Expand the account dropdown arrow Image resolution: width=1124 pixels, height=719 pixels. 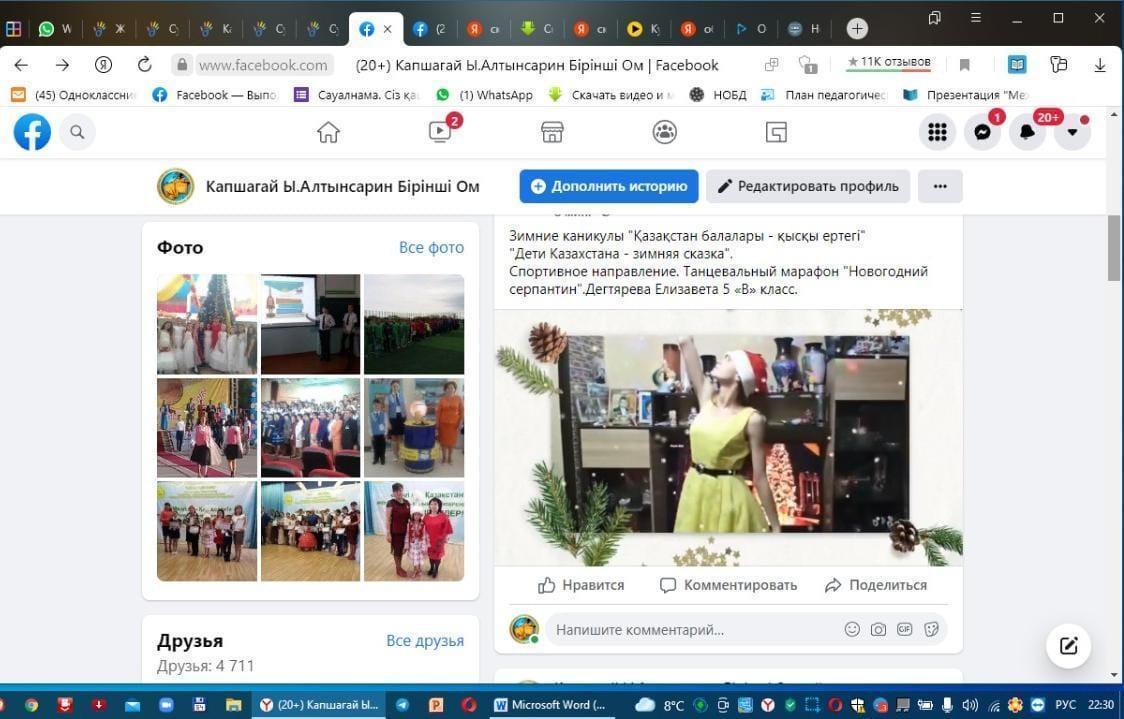tap(1072, 132)
